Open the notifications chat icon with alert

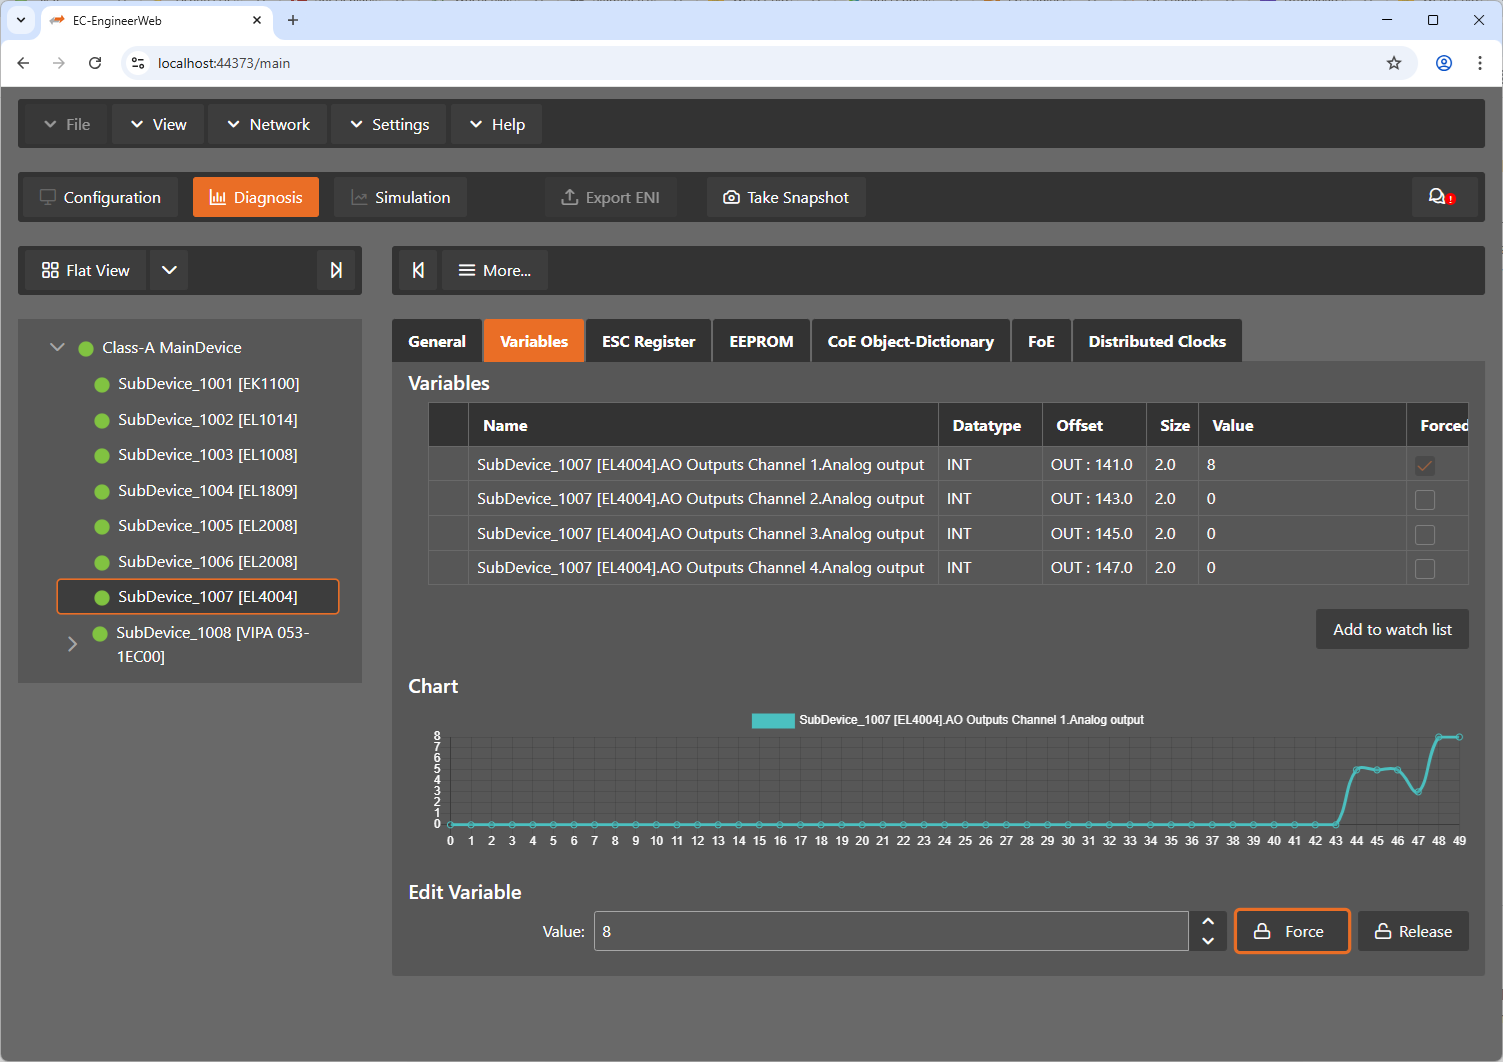[1441, 197]
